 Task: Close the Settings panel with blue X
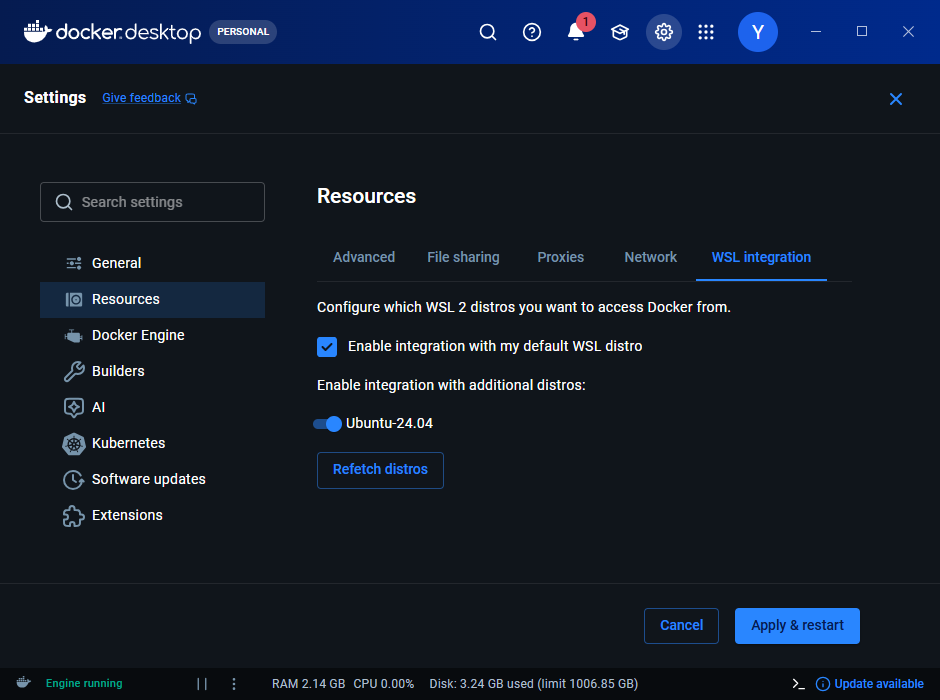coord(896,99)
